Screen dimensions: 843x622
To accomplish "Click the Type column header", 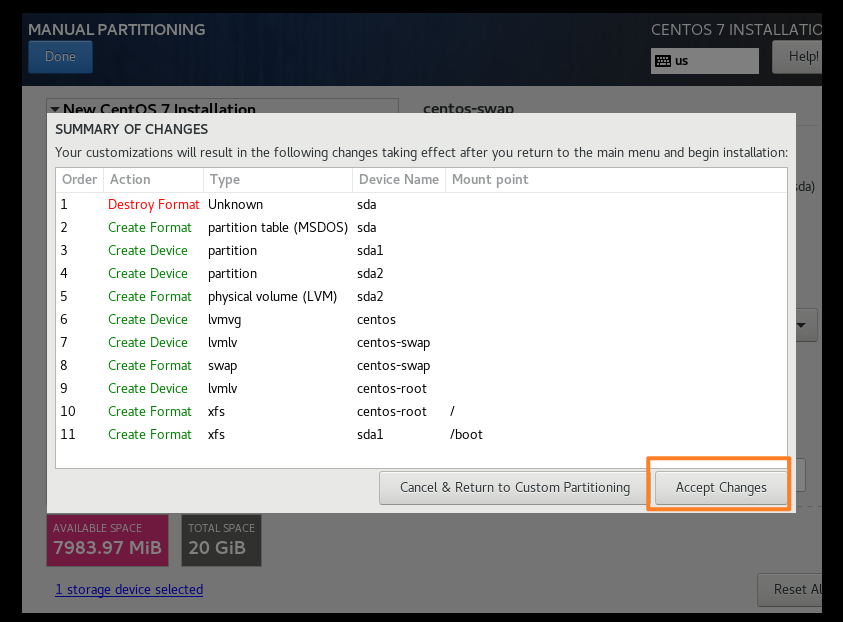I will 278,180.
